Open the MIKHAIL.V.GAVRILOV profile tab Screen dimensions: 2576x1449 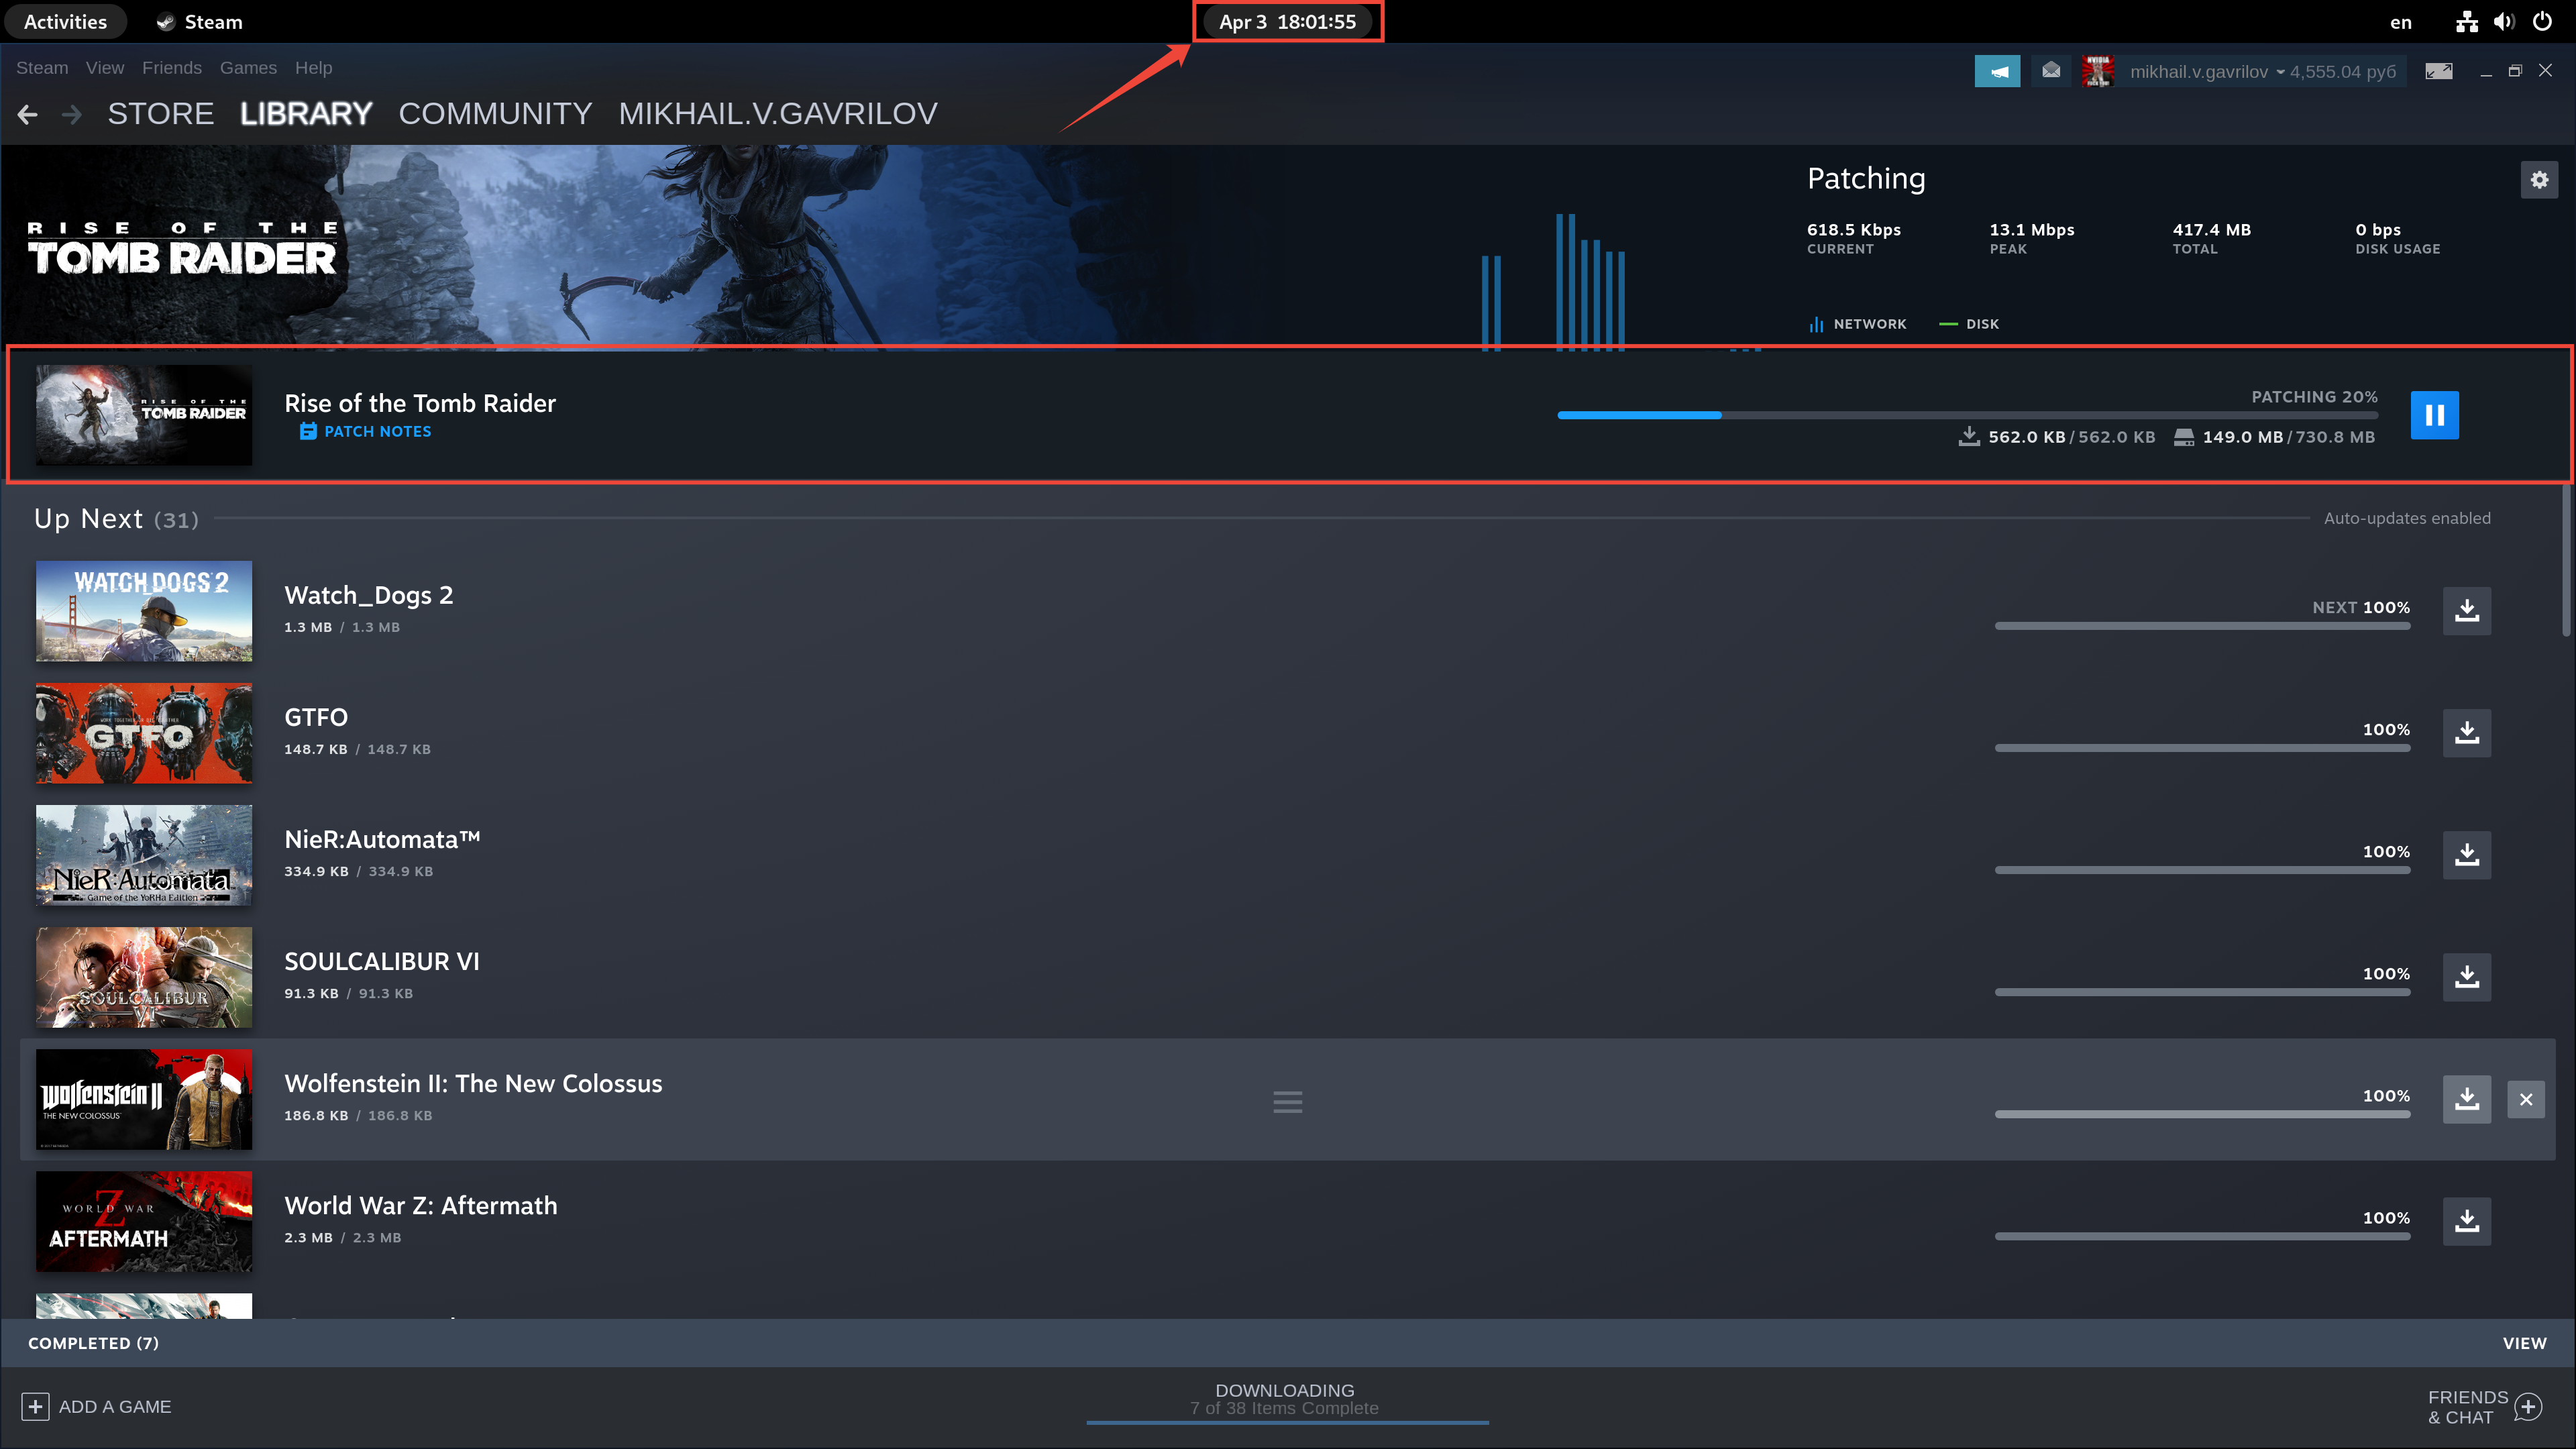pos(778,114)
